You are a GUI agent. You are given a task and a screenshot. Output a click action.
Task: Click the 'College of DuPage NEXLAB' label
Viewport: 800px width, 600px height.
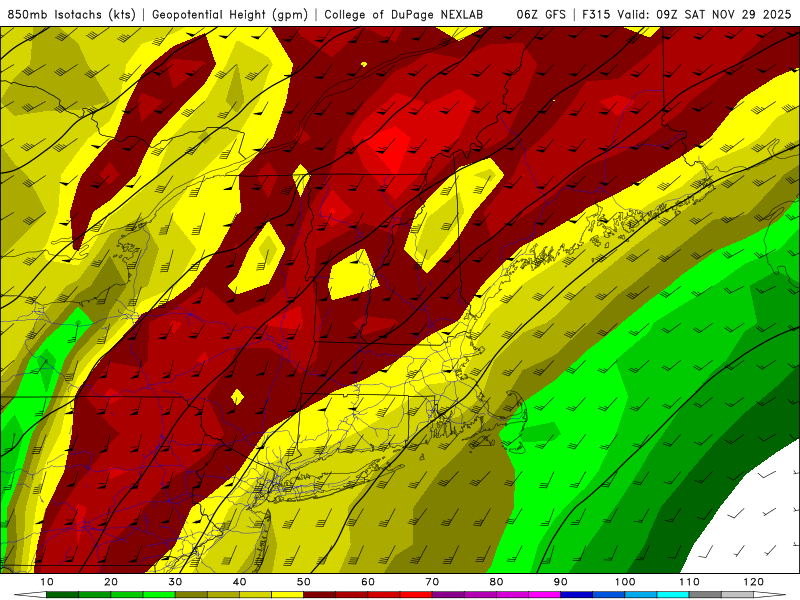click(404, 14)
